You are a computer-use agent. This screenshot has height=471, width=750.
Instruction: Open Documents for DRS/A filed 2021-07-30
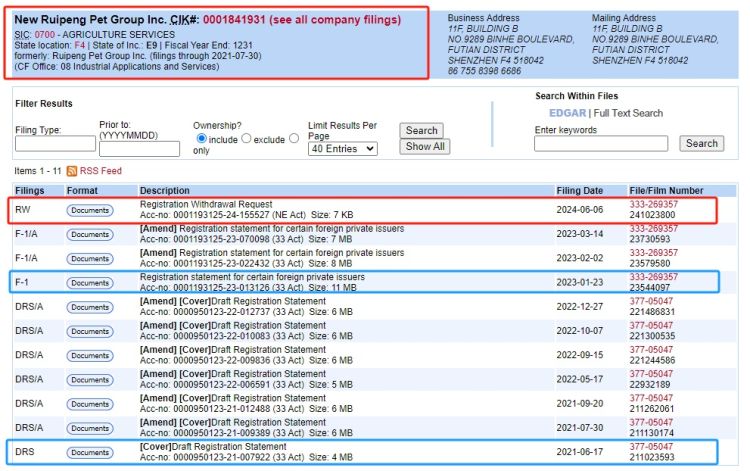pos(90,428)
